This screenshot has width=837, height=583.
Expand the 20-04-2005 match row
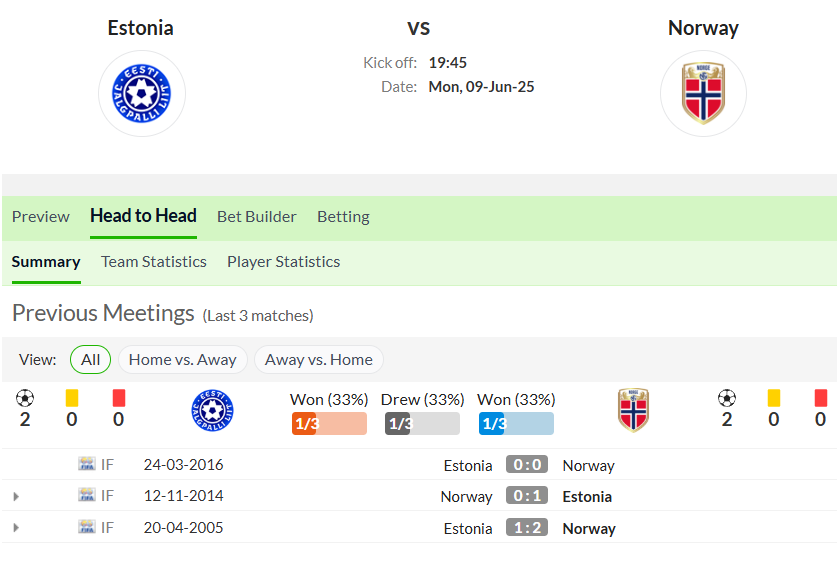pos(16,527)
